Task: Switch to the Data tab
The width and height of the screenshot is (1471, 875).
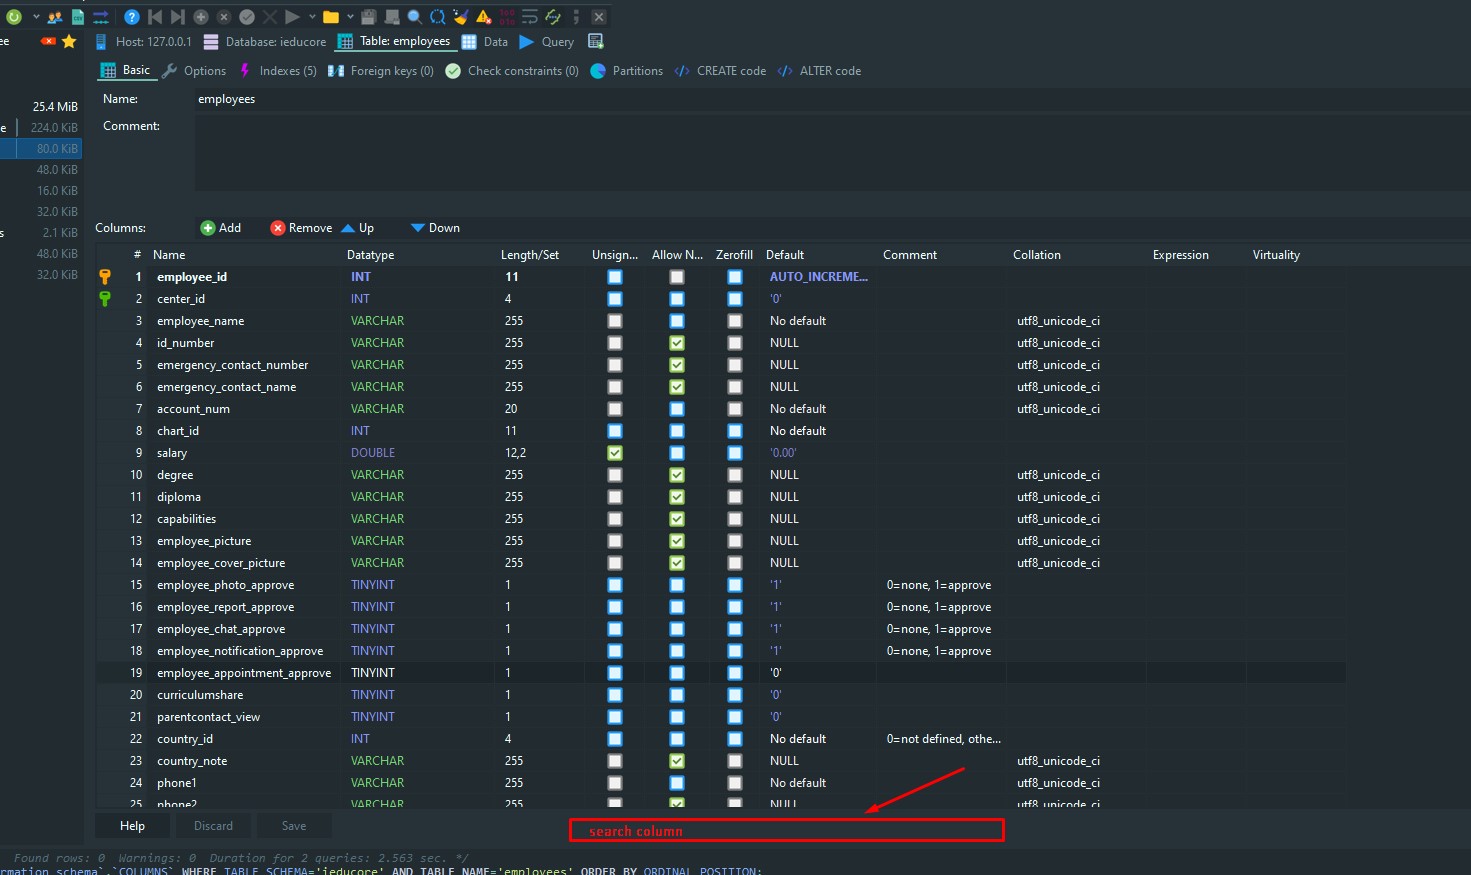Action: click(485, 42)
